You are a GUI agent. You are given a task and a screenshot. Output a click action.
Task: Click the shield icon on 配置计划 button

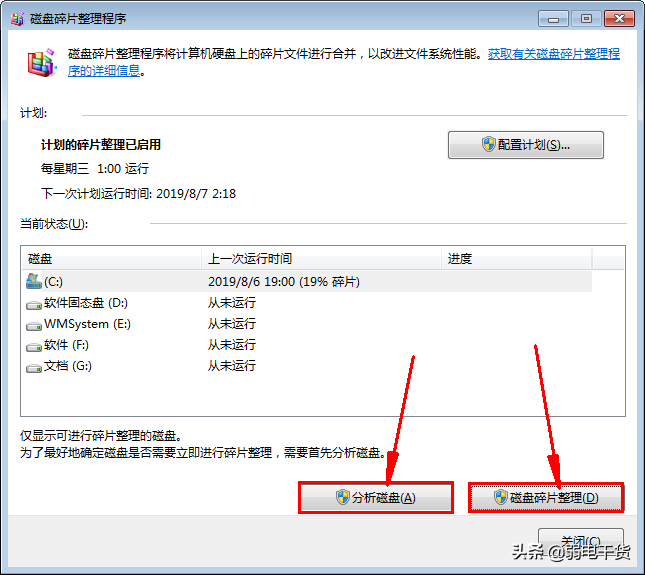point(489,144)
